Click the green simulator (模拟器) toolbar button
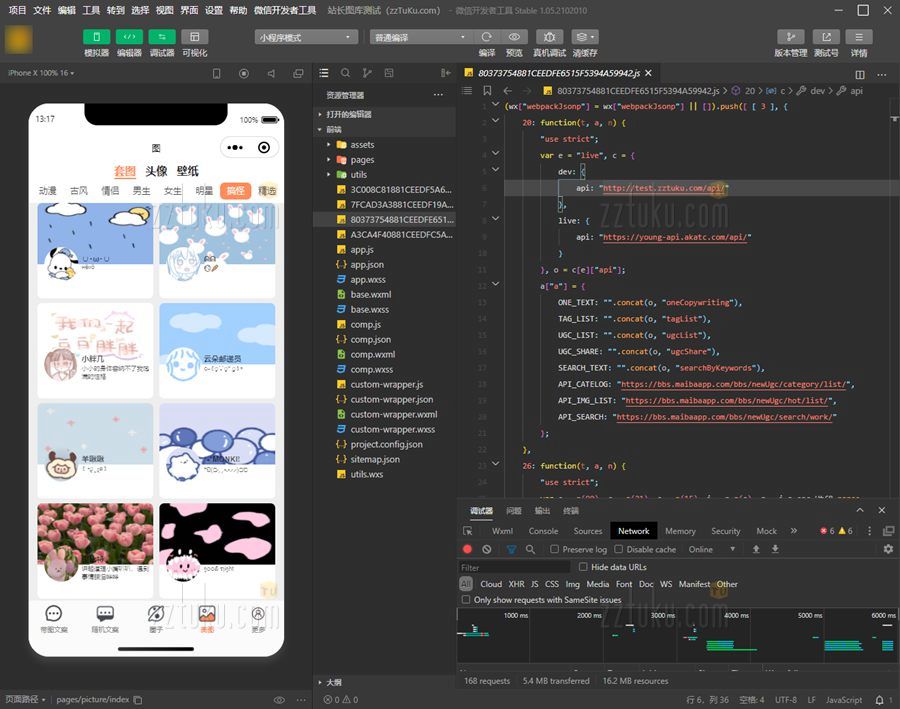The width and height of the screenshot is (900, 709). (97, 37)
